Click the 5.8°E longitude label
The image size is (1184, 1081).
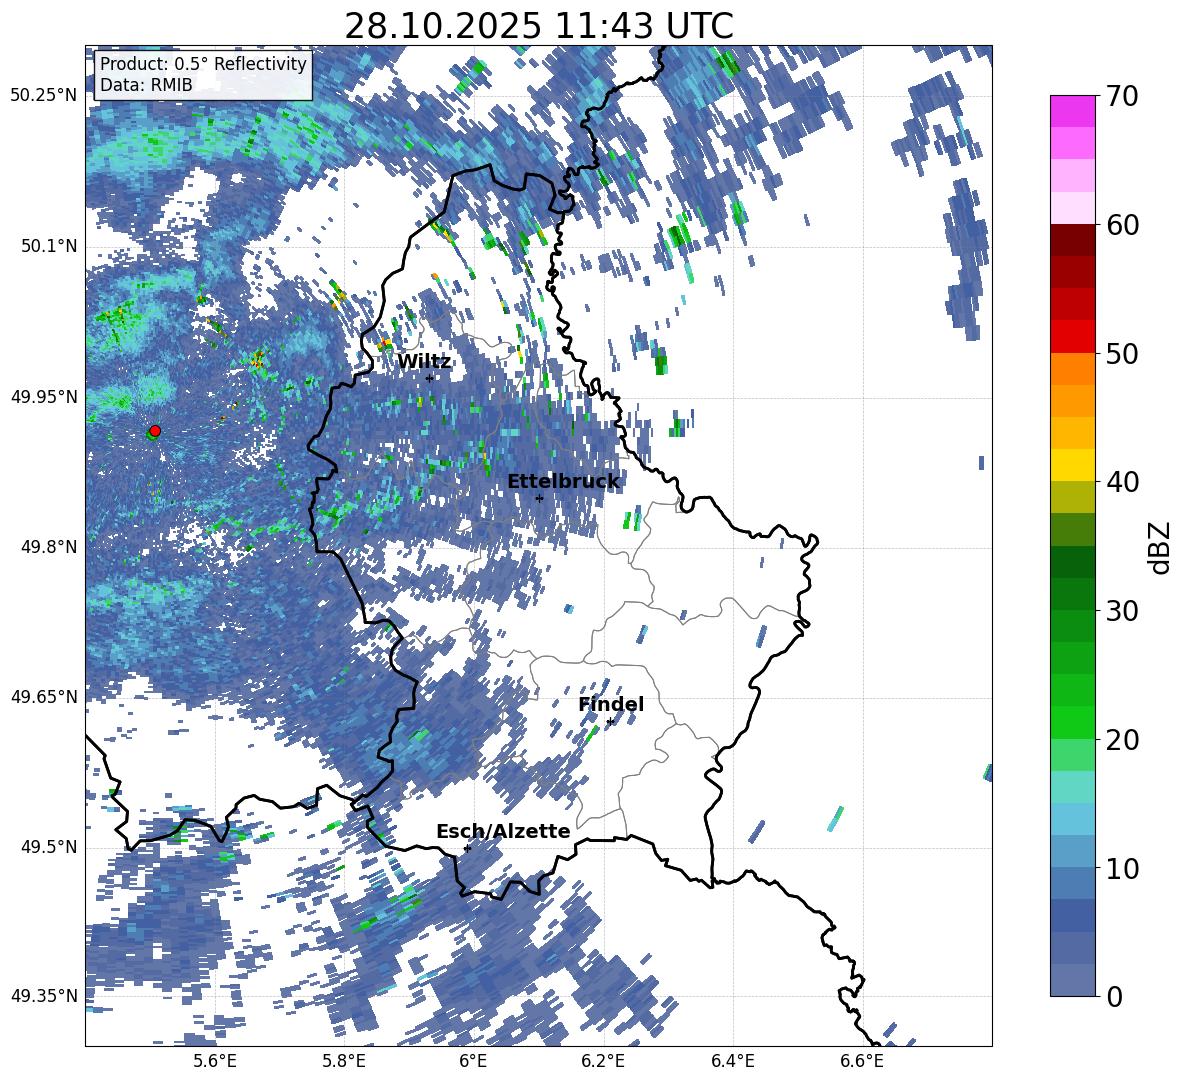tap(344, 1061)
